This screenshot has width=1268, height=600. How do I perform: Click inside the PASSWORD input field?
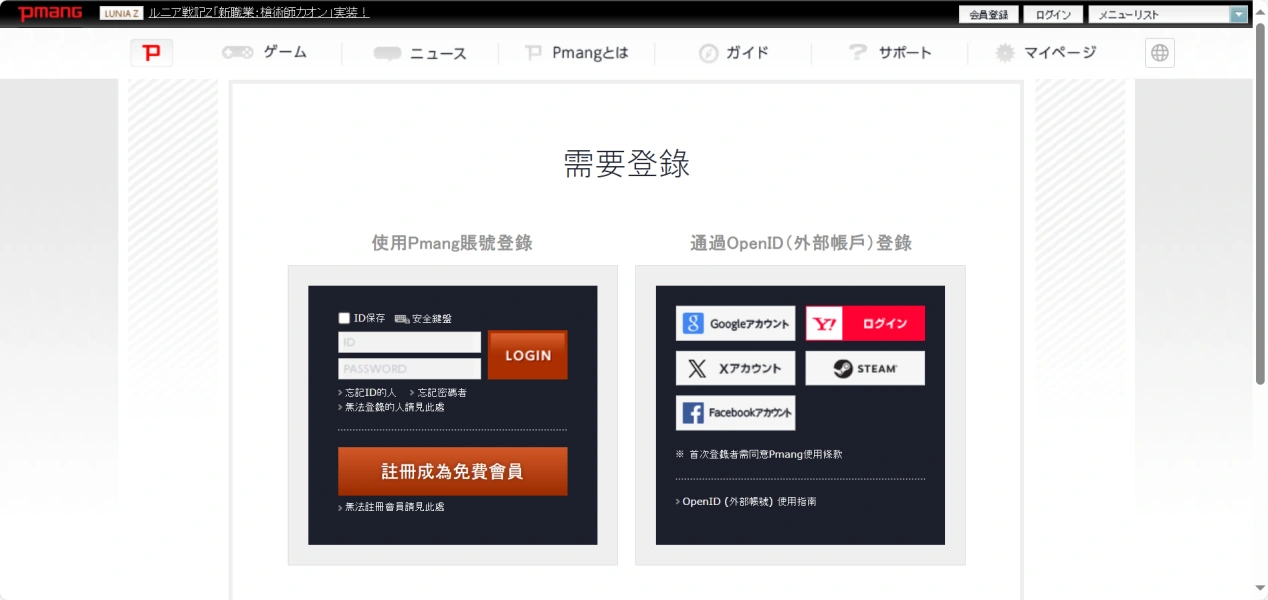tap(408, 368)
